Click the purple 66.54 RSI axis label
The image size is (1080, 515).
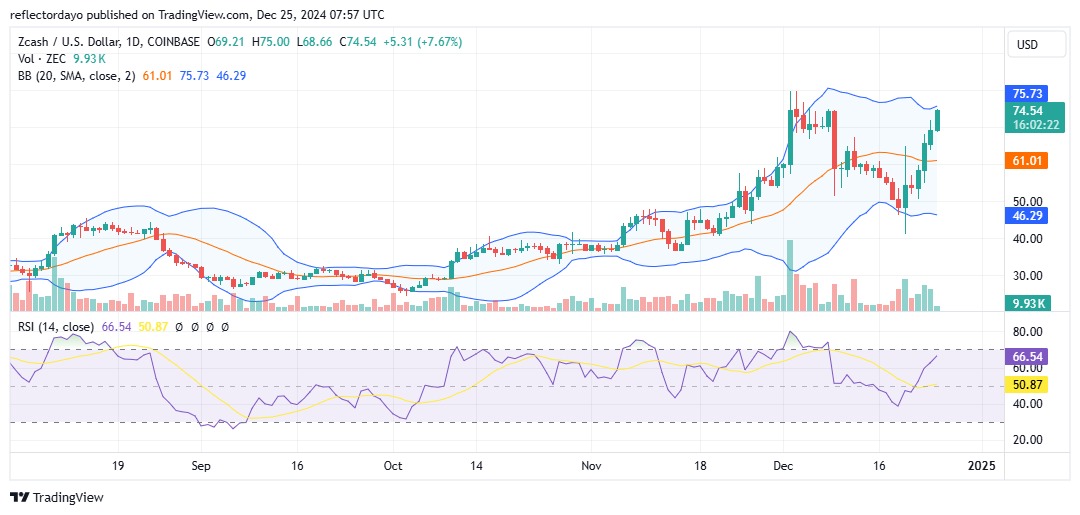pos(1026,358)
